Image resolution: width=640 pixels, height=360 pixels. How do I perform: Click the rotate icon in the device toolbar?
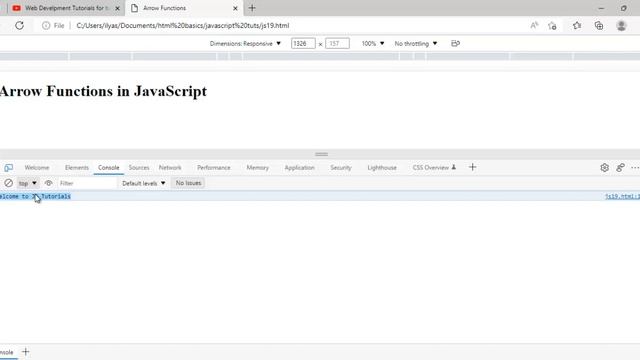point(456,43)
